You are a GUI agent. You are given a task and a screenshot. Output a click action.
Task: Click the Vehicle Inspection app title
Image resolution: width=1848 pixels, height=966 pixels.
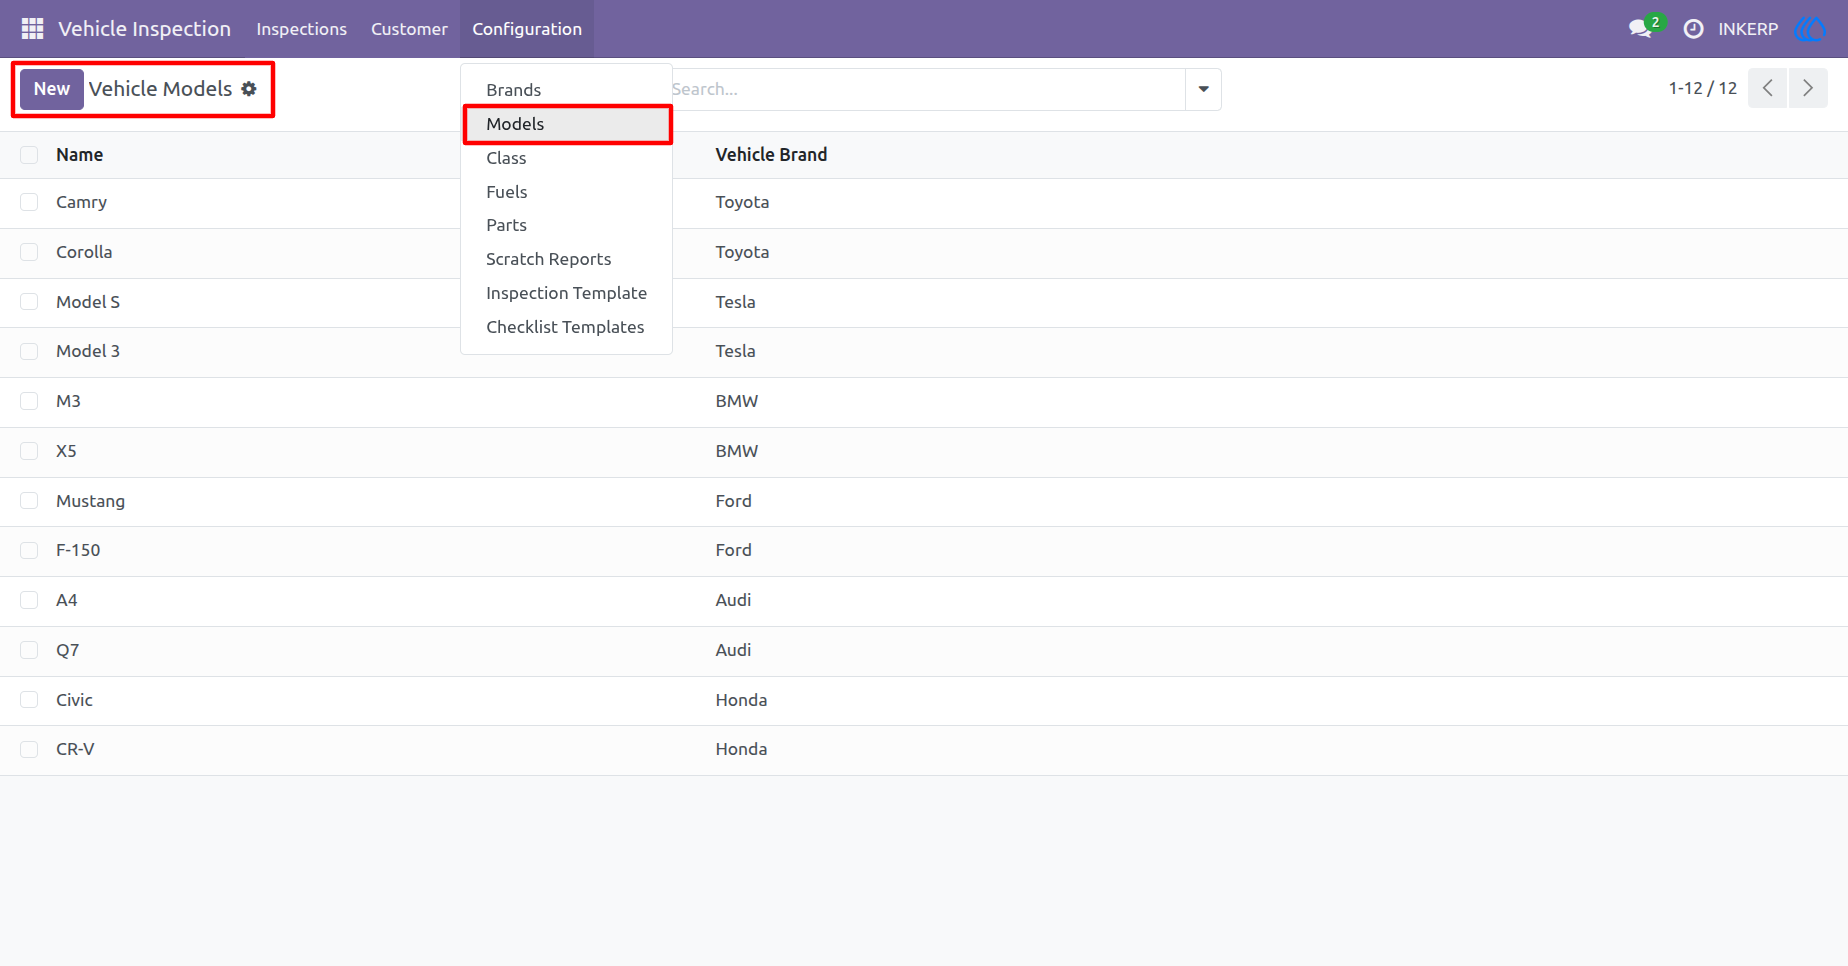tap(144, 29)
